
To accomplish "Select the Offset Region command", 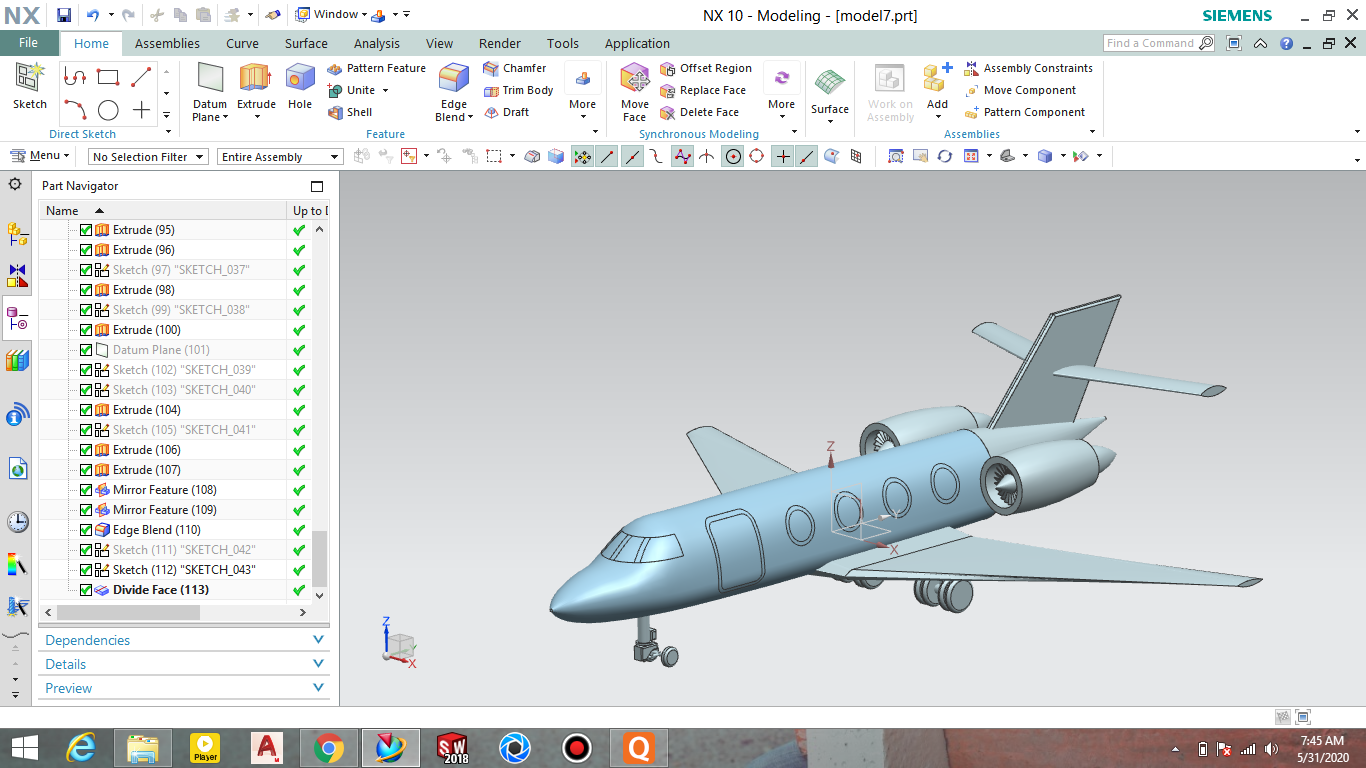I will tap(706, 68).
